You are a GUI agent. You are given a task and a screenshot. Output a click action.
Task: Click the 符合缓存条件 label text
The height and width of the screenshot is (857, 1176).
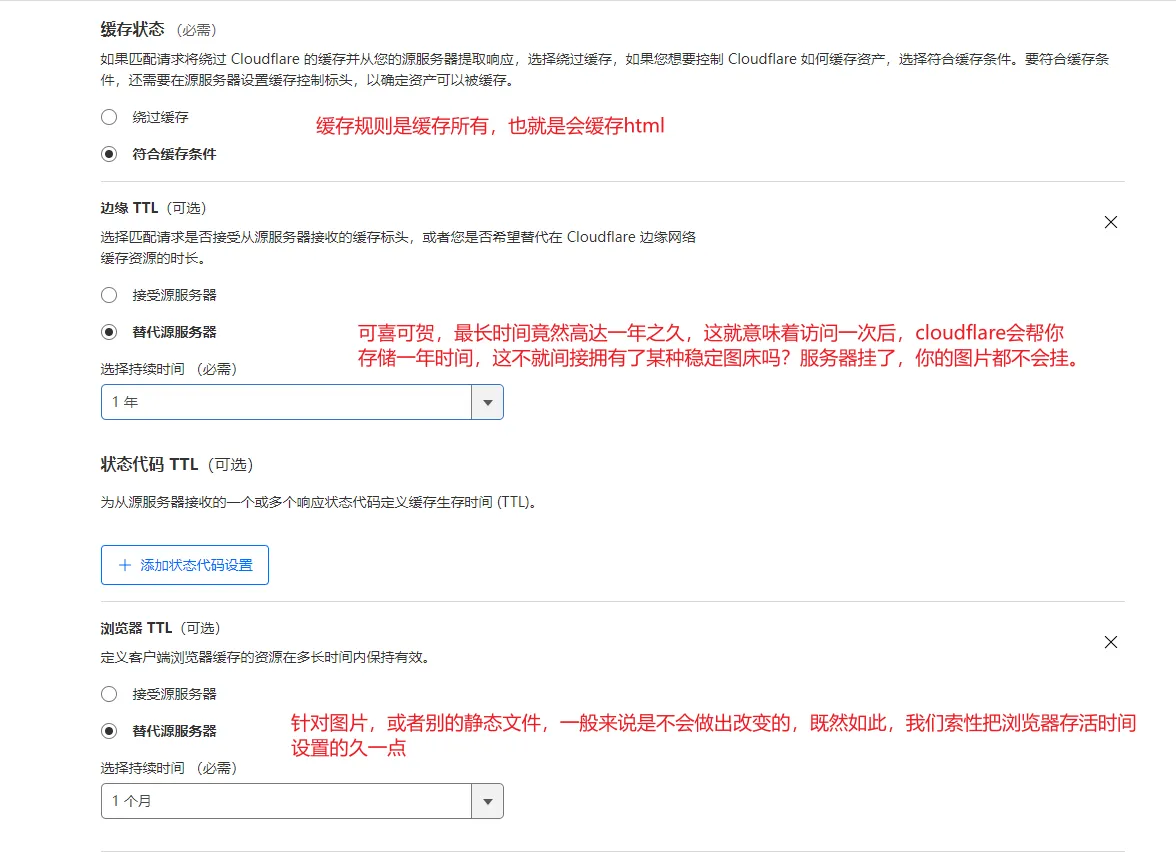pos(174,154)
